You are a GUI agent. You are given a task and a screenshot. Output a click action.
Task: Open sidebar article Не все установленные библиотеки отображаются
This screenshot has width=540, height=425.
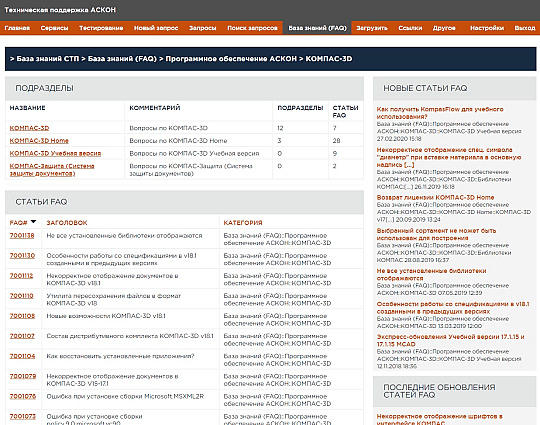tap(432, 274)
